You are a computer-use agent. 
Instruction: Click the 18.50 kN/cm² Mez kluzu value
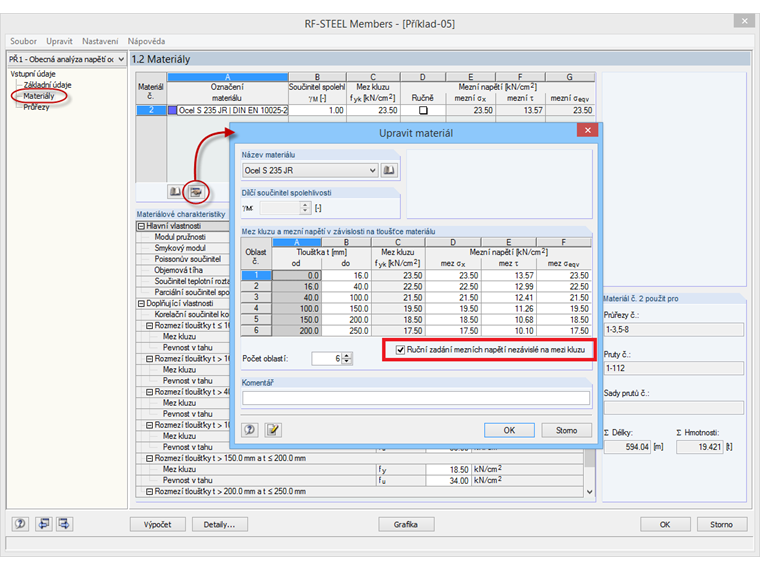(x=448, y=469)
